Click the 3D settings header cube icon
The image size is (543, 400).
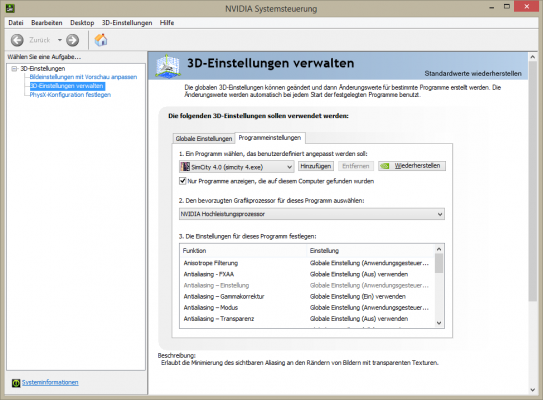pyautogui.click(x=168, y=66)
